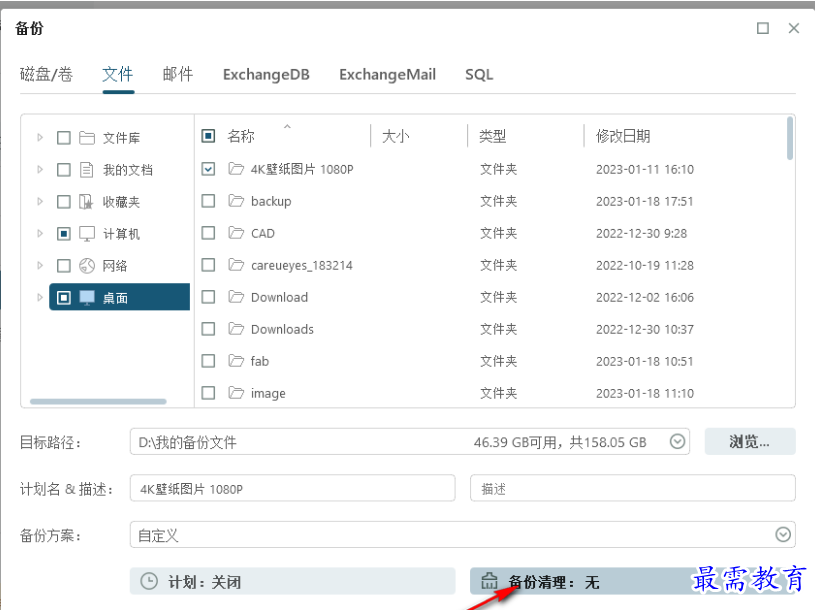Click the 浏览... button
This screenshot has width=815, height=610.
tap(750, 442)
